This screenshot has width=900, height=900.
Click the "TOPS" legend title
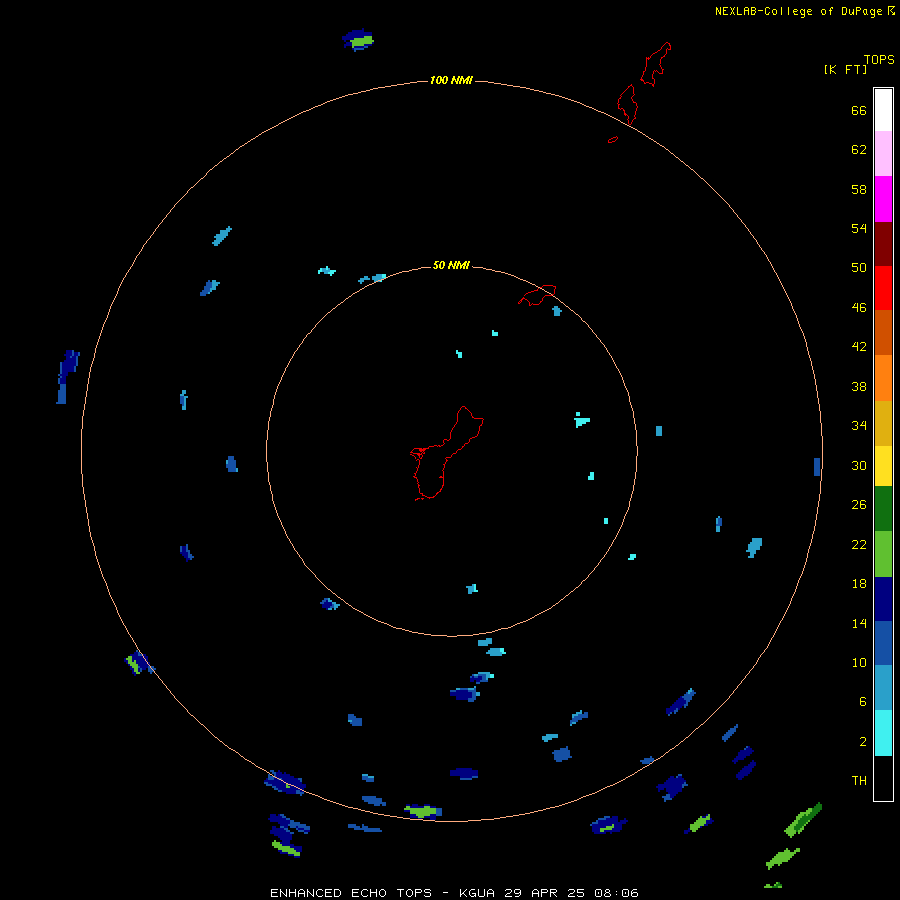pyautogui.click(x=879, y=59)
